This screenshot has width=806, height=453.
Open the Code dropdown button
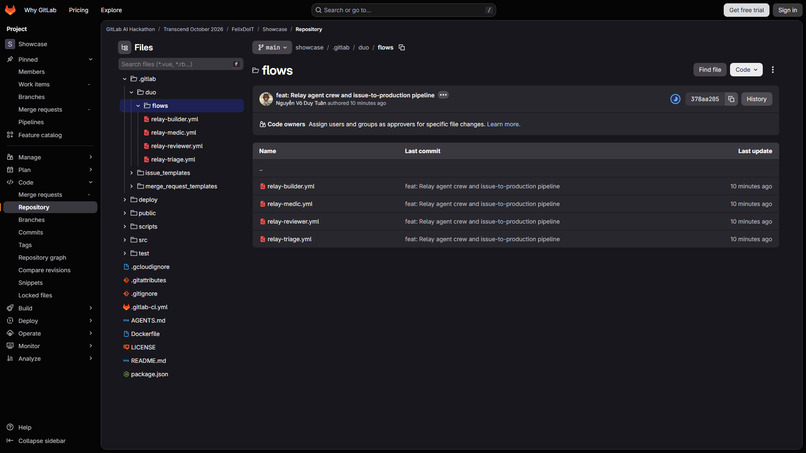[746, 69]
